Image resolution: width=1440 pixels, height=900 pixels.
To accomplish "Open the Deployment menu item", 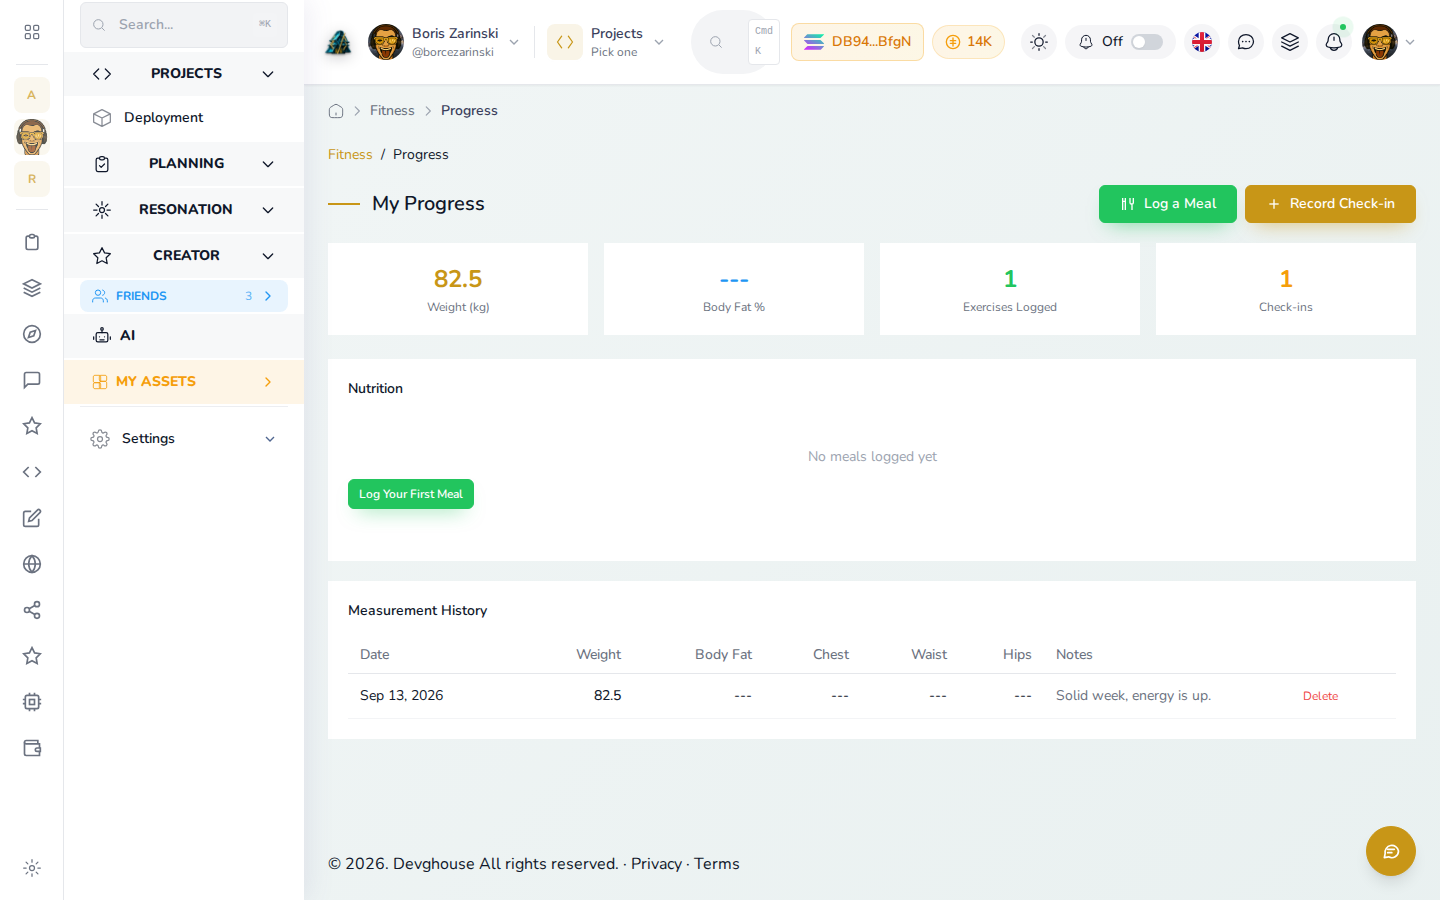I will tap(184, 117).
